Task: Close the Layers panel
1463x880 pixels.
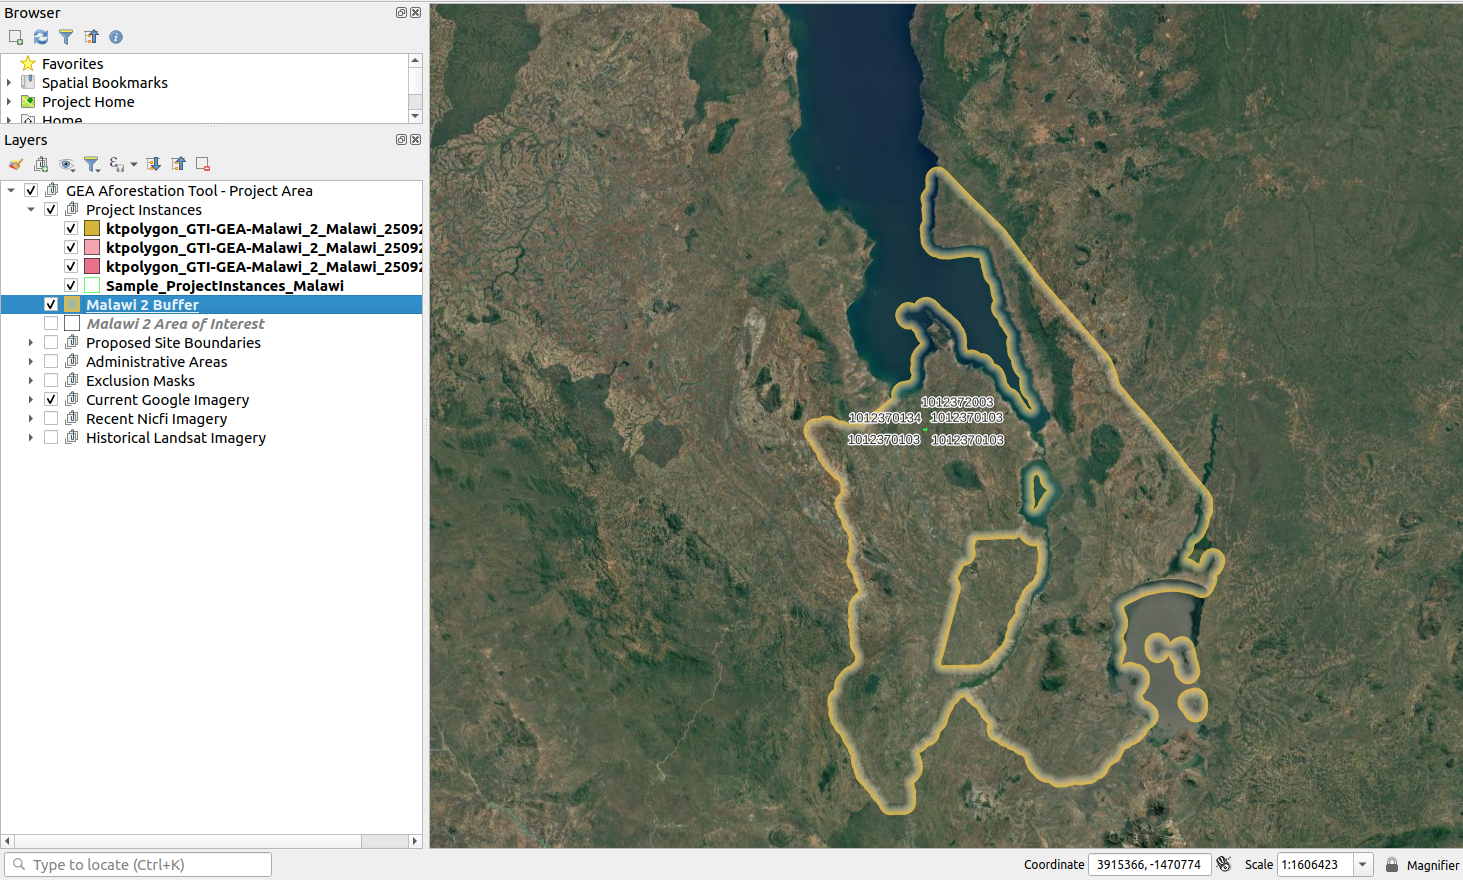Action: coord(416,140)
